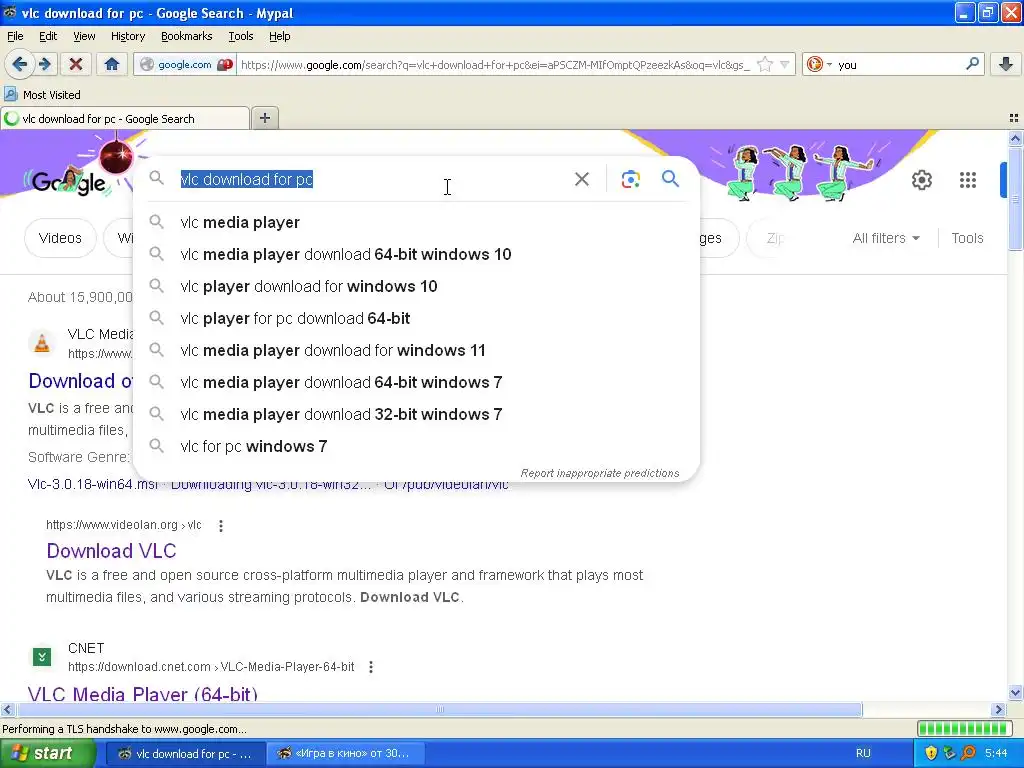Viewport: 1024px width, 768px height.
Task: Click the taskbar clock 5:44
Action: [x=996, y=753]
